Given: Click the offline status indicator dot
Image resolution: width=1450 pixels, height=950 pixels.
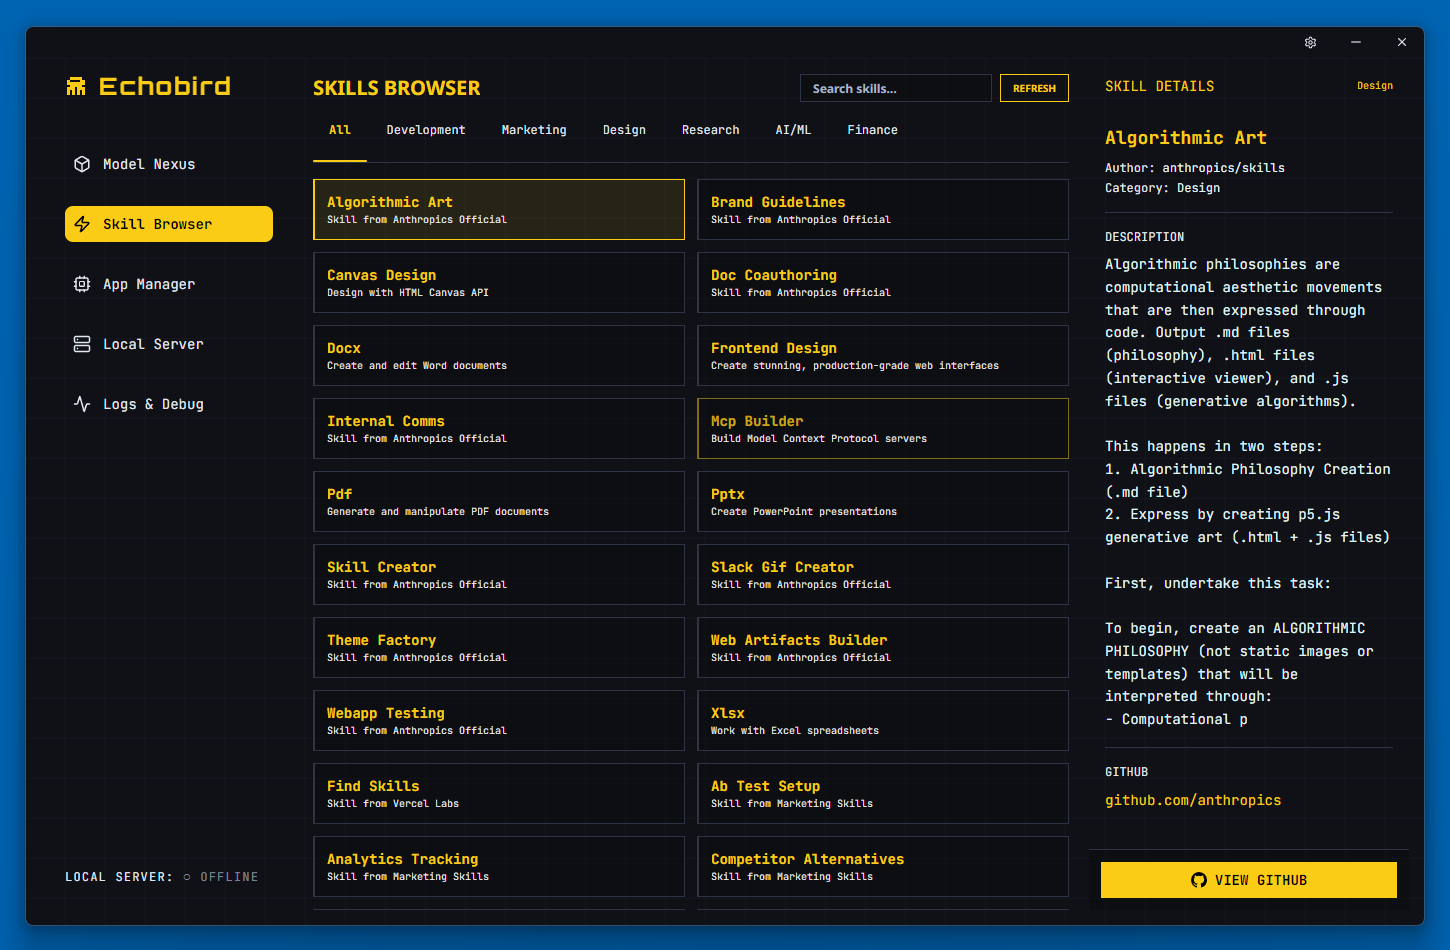Looking at the screenshot, I should pyautogui.click(x=186, y=877).
